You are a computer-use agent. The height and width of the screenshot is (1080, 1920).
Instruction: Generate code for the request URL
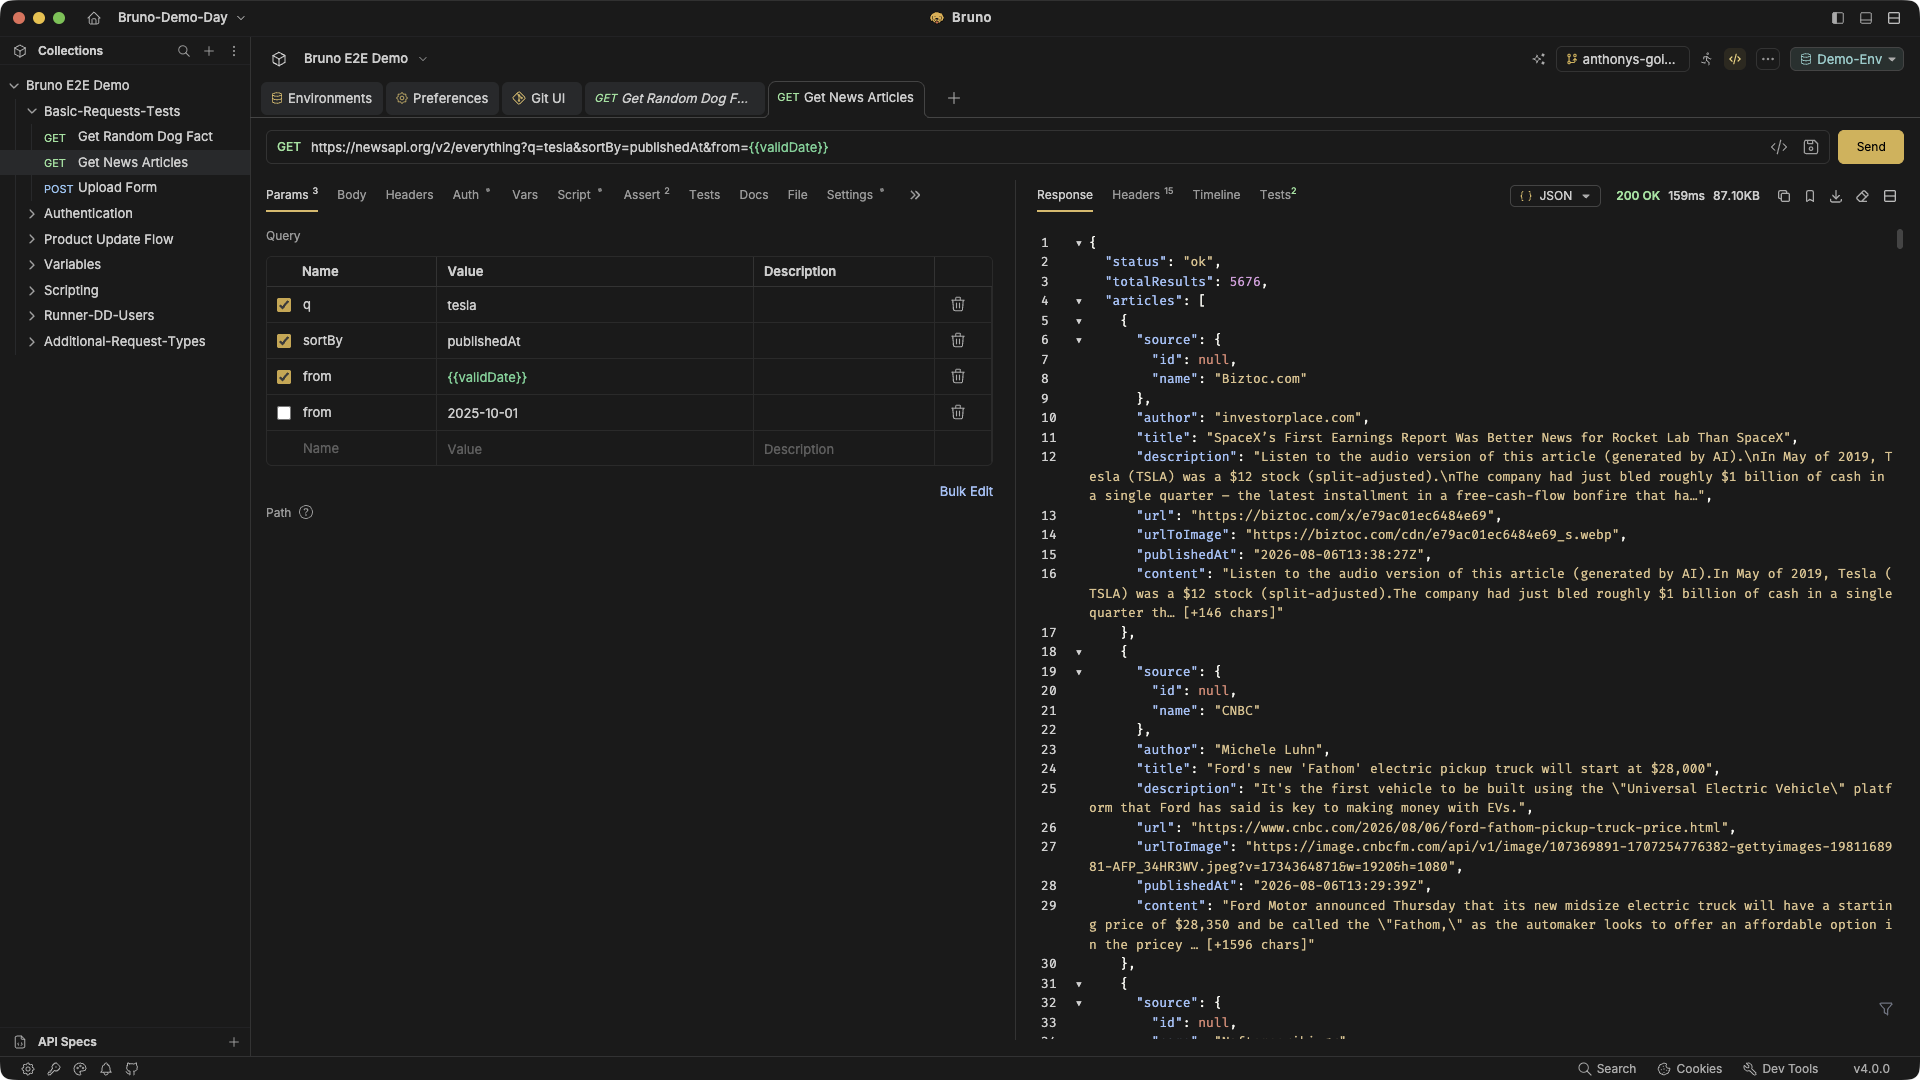1779,147
